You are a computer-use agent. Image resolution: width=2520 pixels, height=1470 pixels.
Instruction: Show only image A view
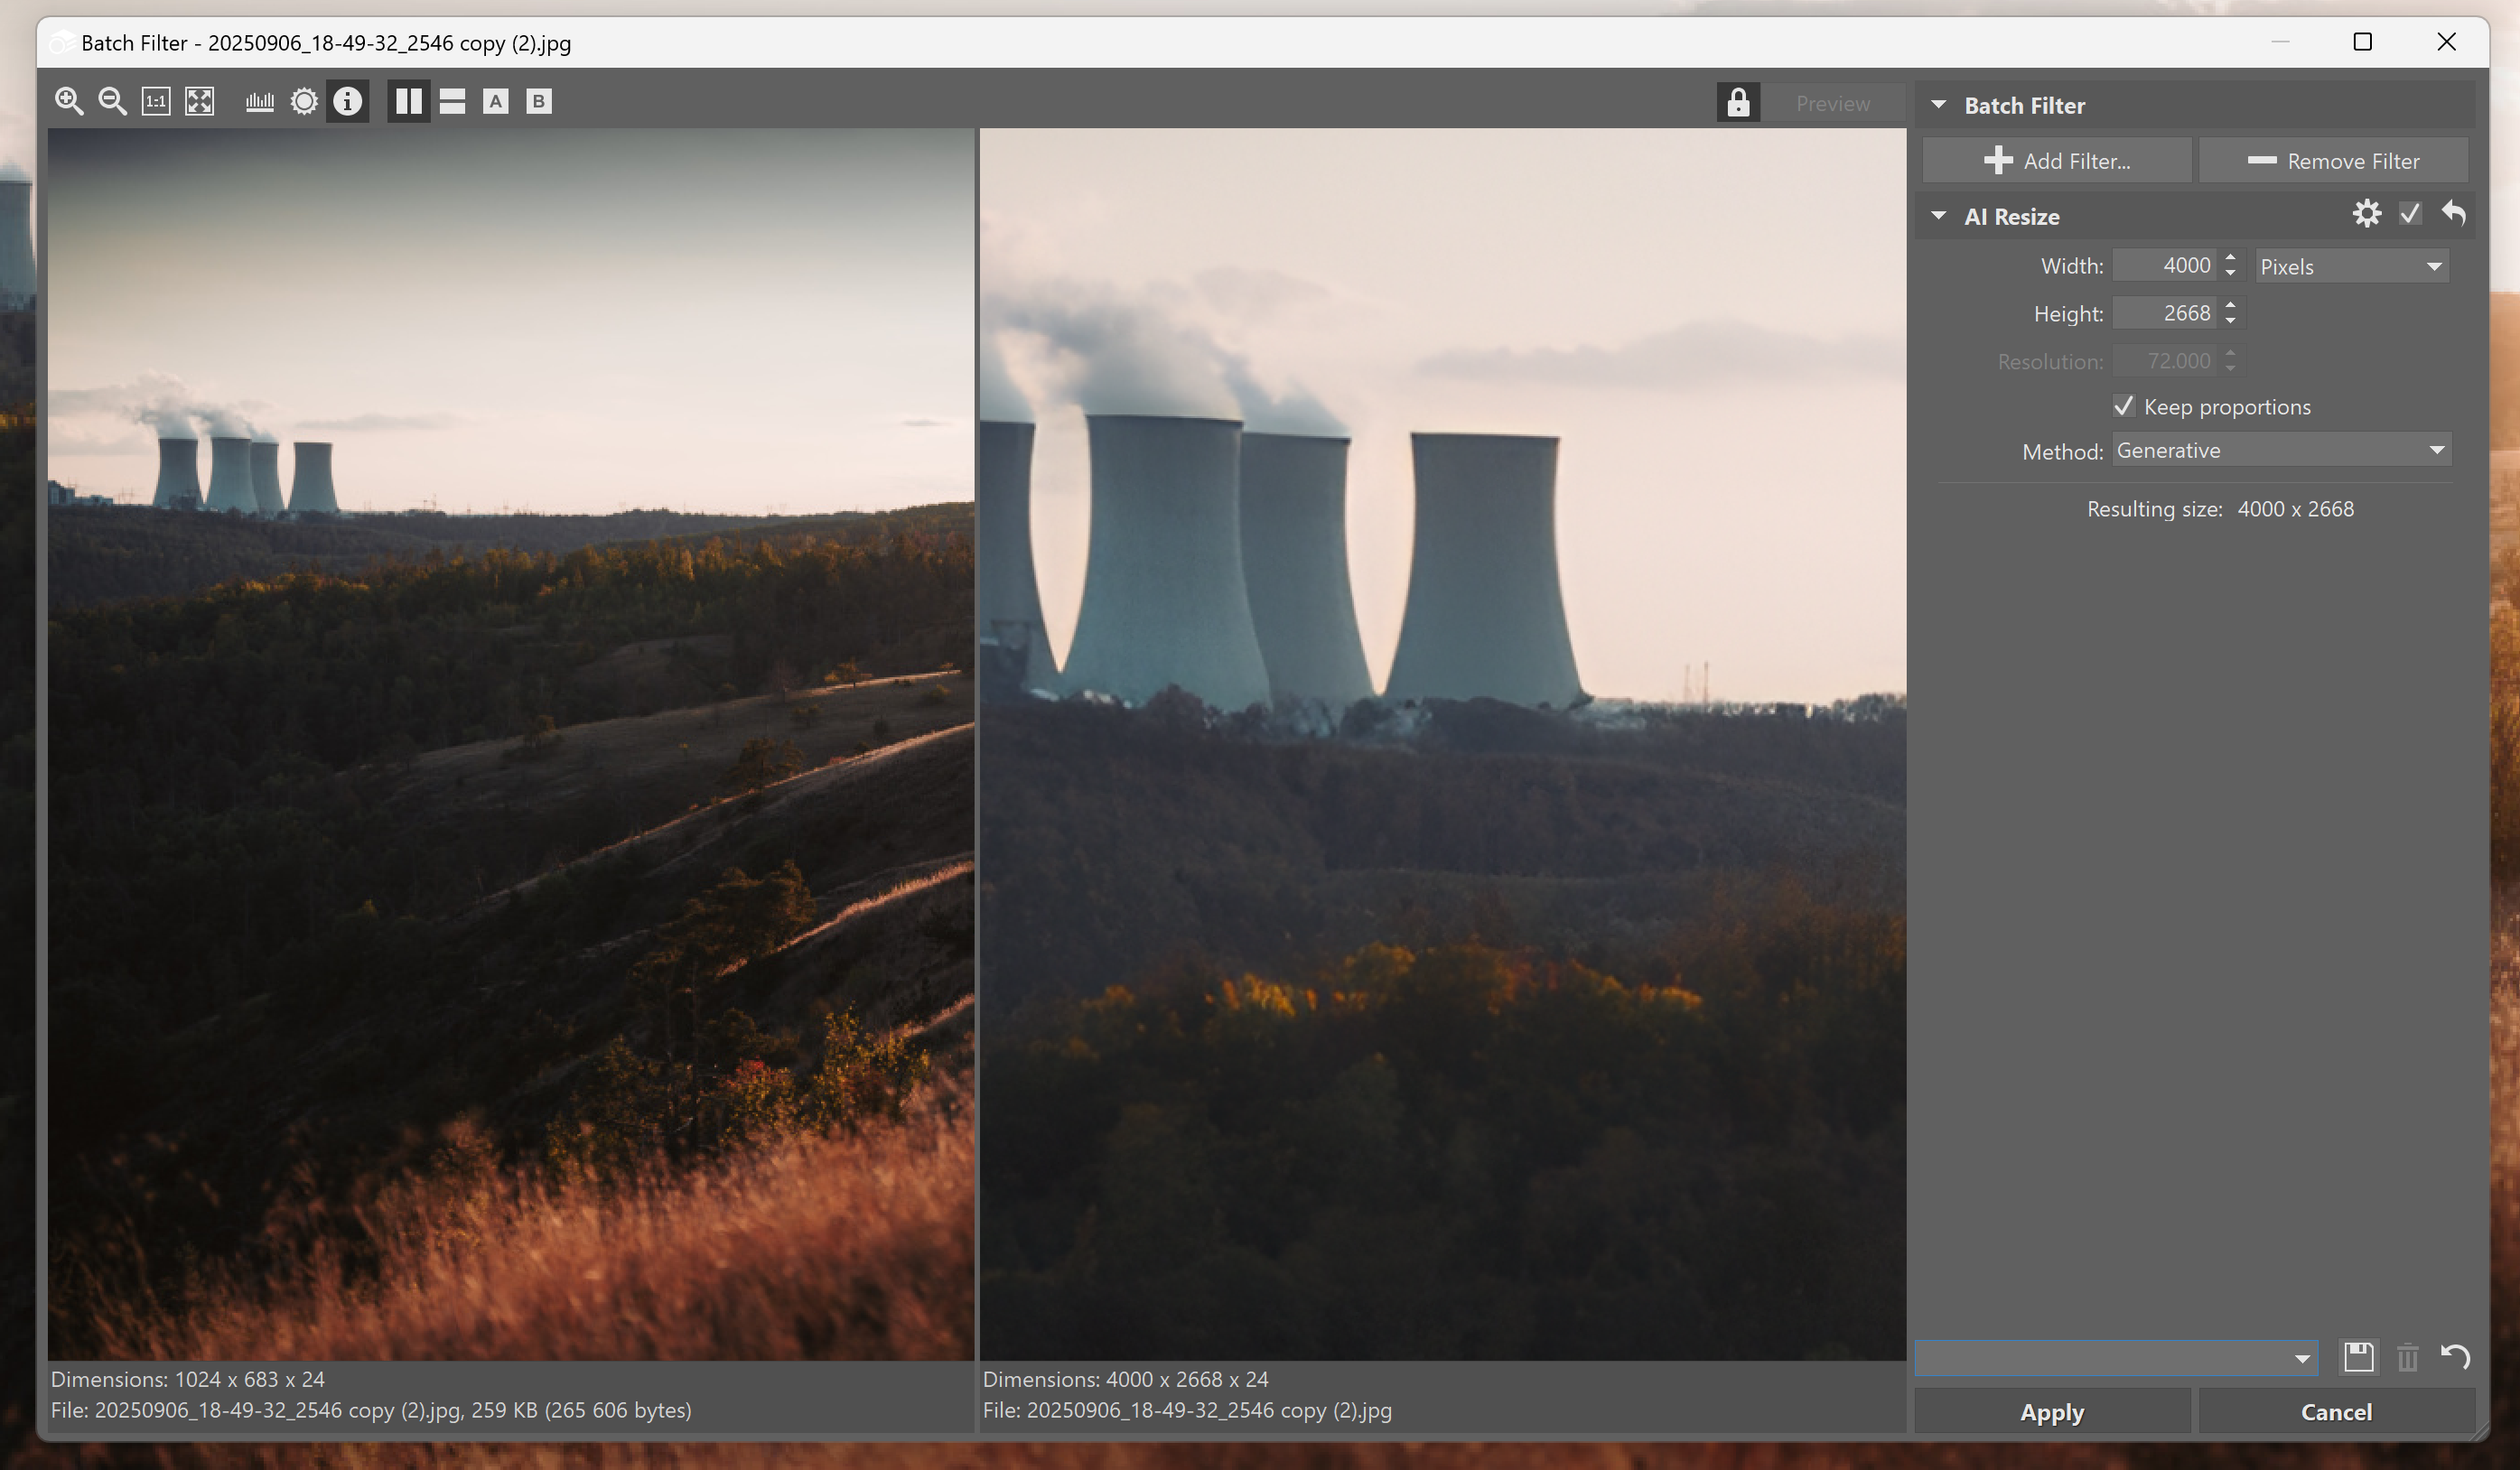point(495,101)
